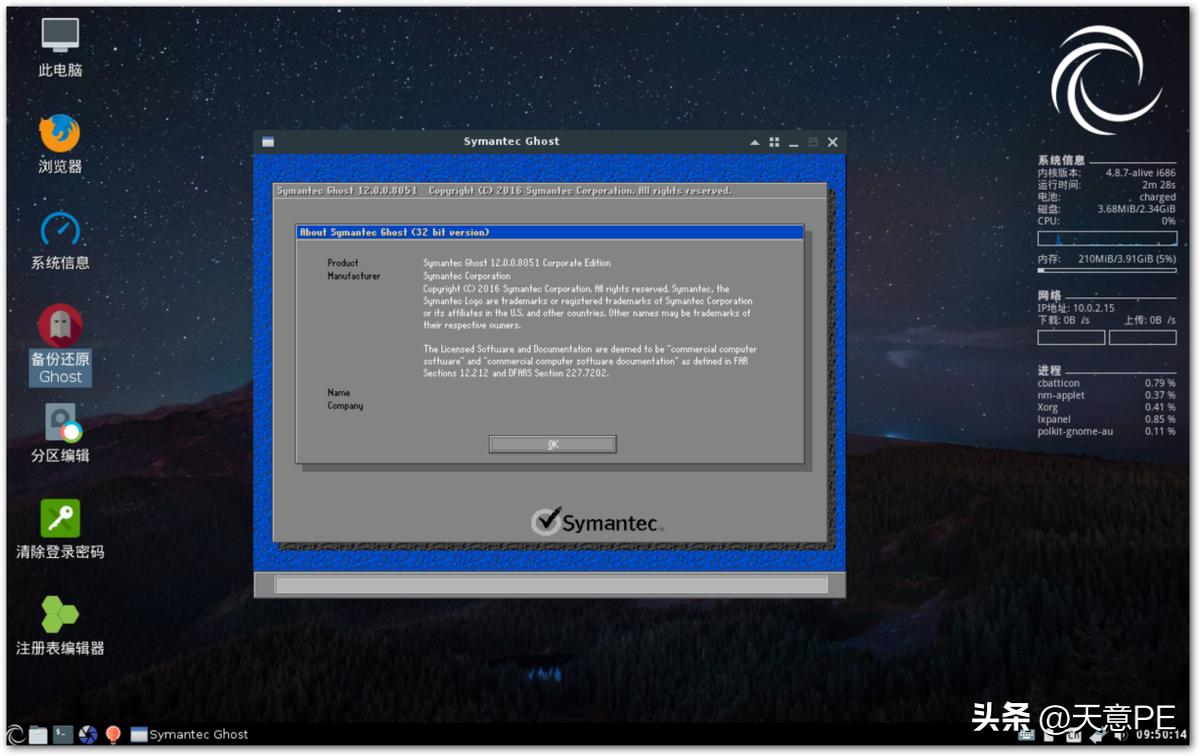
Task: Click the 内核版本 4.8.7-alive i686 value
Action: pyautogui.click(x=1140, y=173)
